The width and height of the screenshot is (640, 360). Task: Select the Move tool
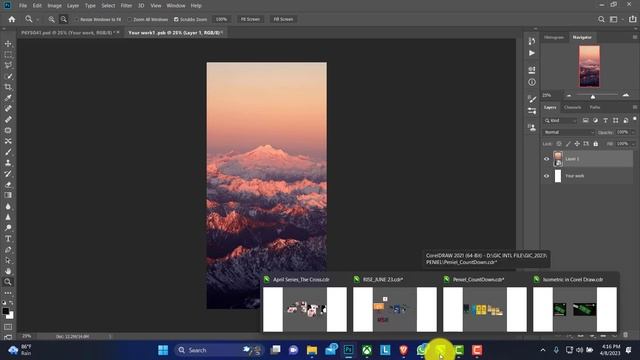coord(8,44)
